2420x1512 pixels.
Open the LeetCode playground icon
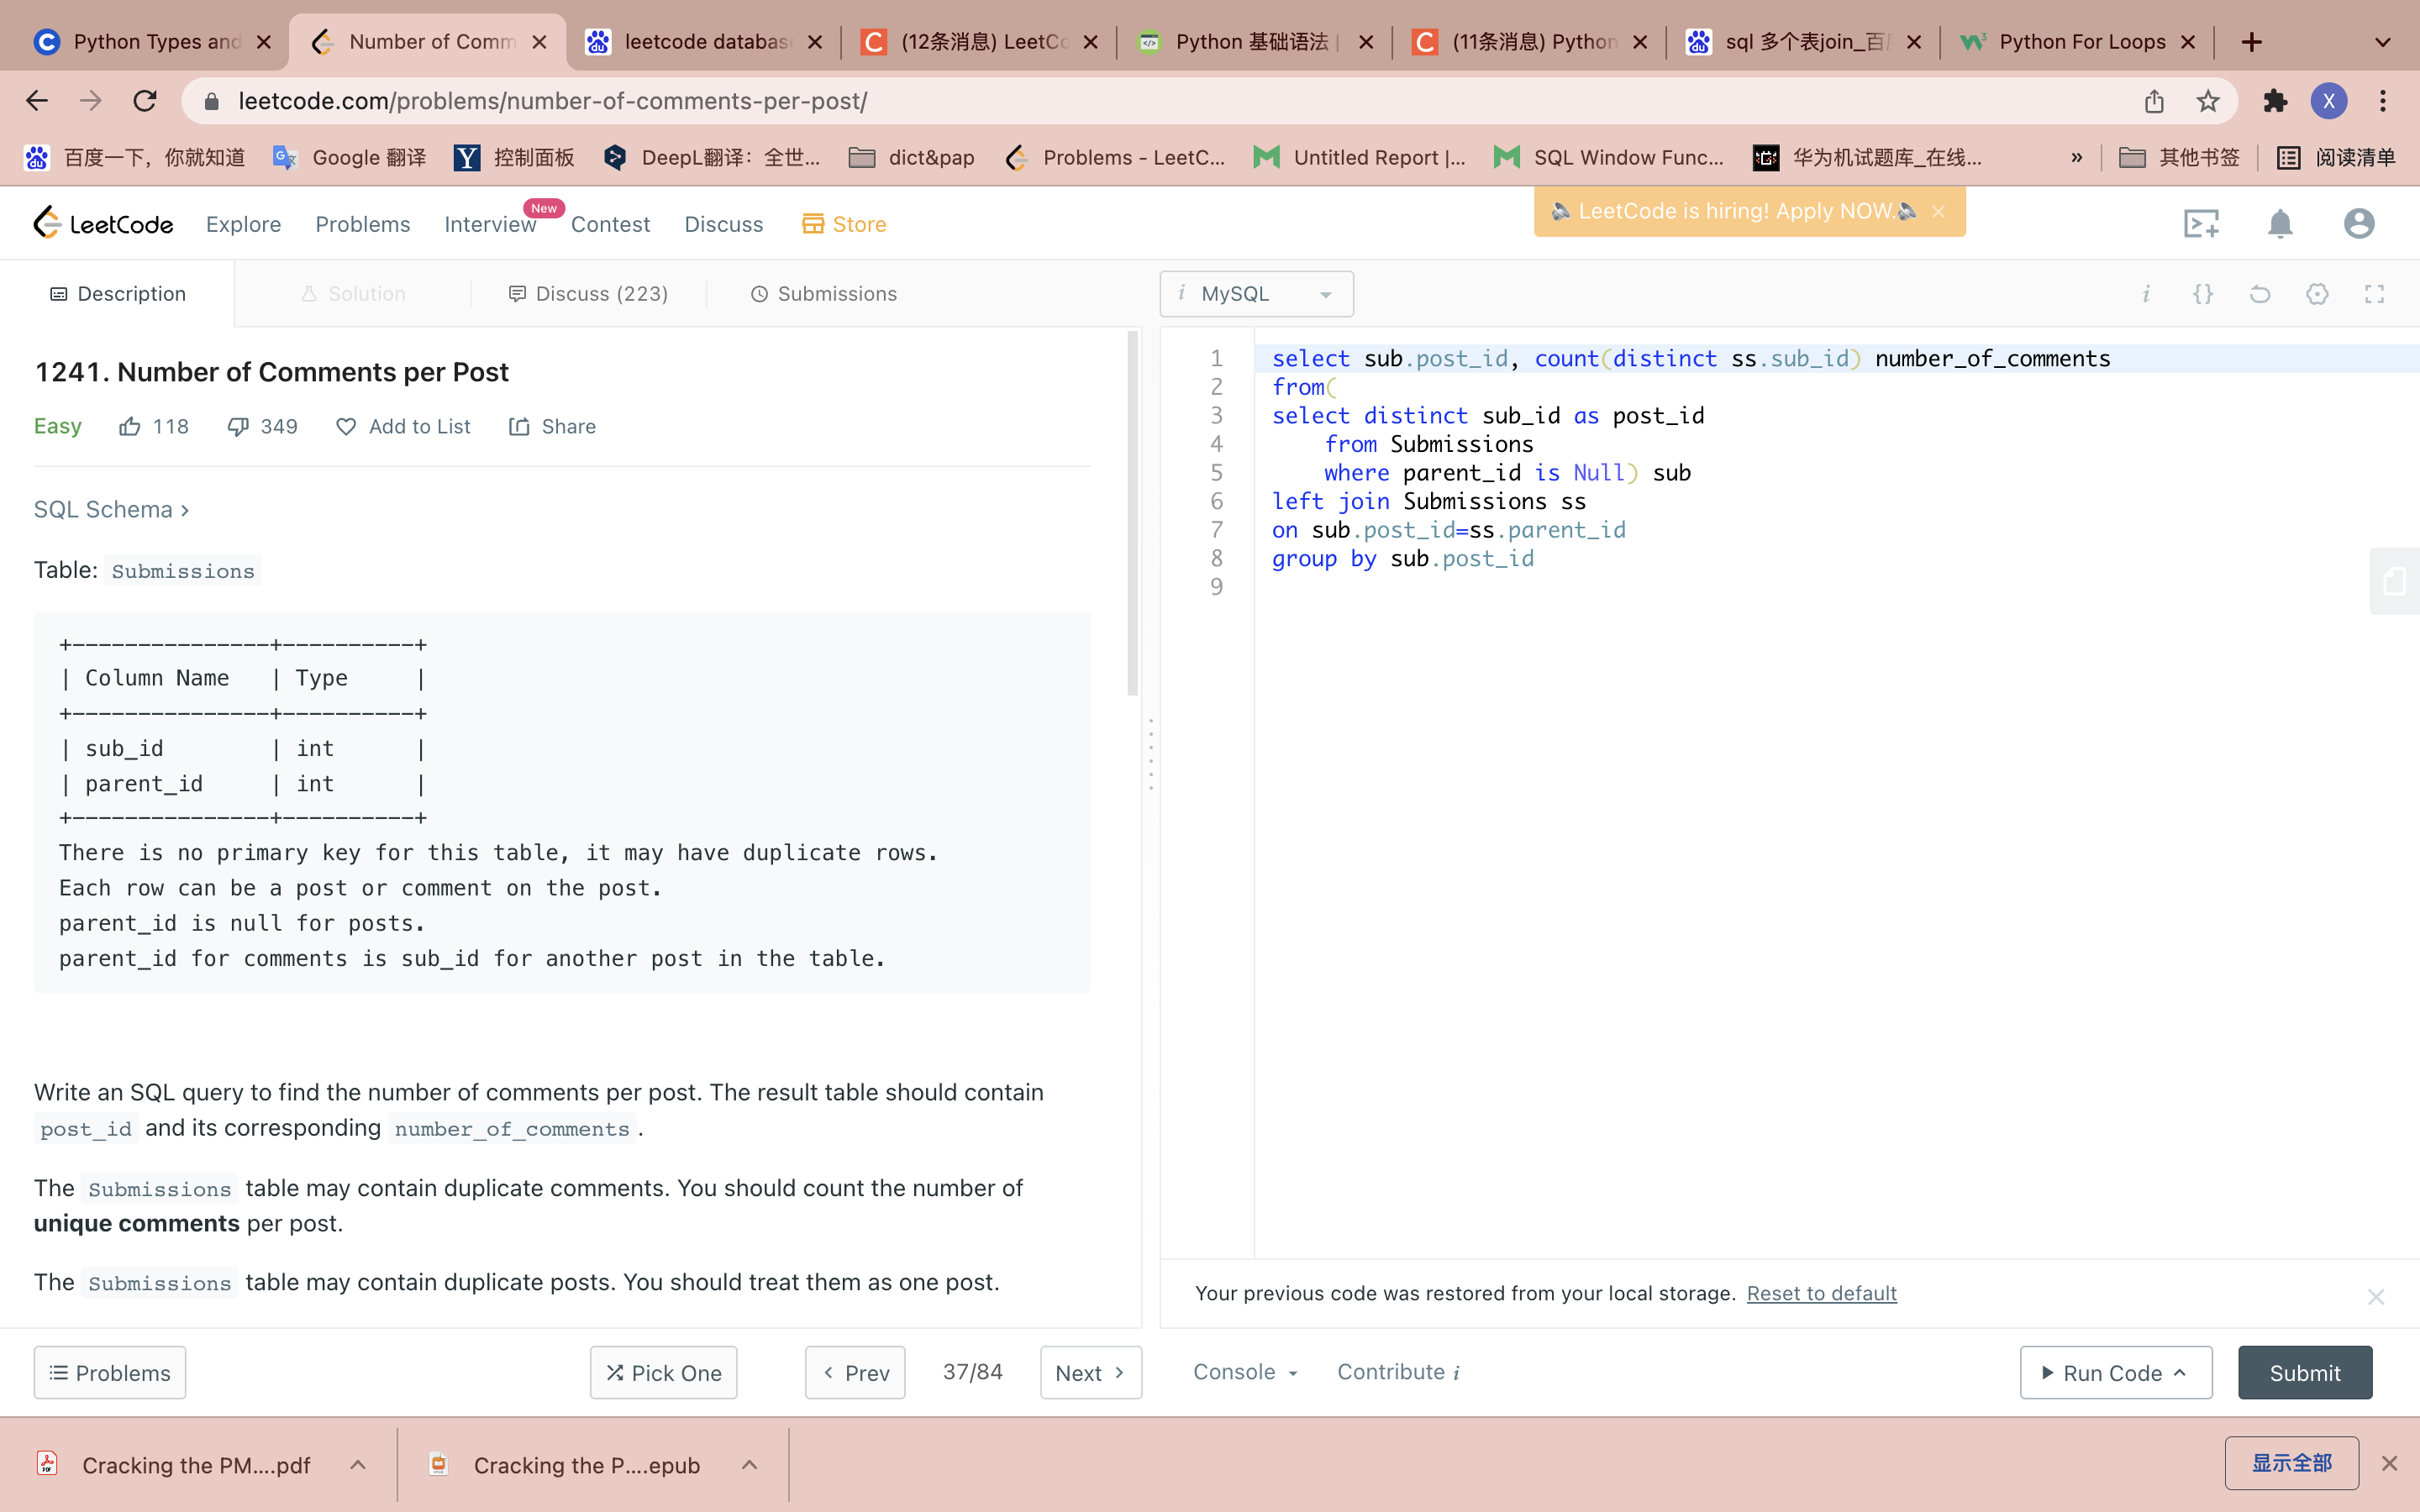2201,224
